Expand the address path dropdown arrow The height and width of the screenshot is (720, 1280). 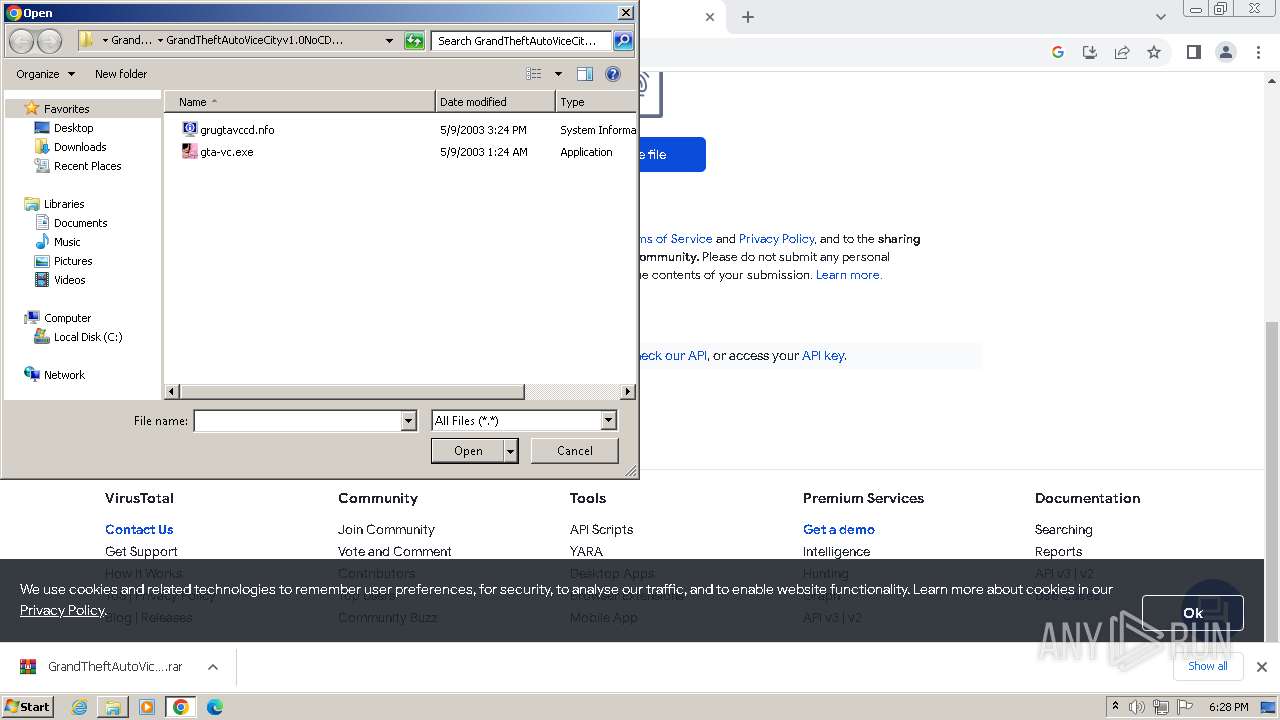(x=389, y=41)
